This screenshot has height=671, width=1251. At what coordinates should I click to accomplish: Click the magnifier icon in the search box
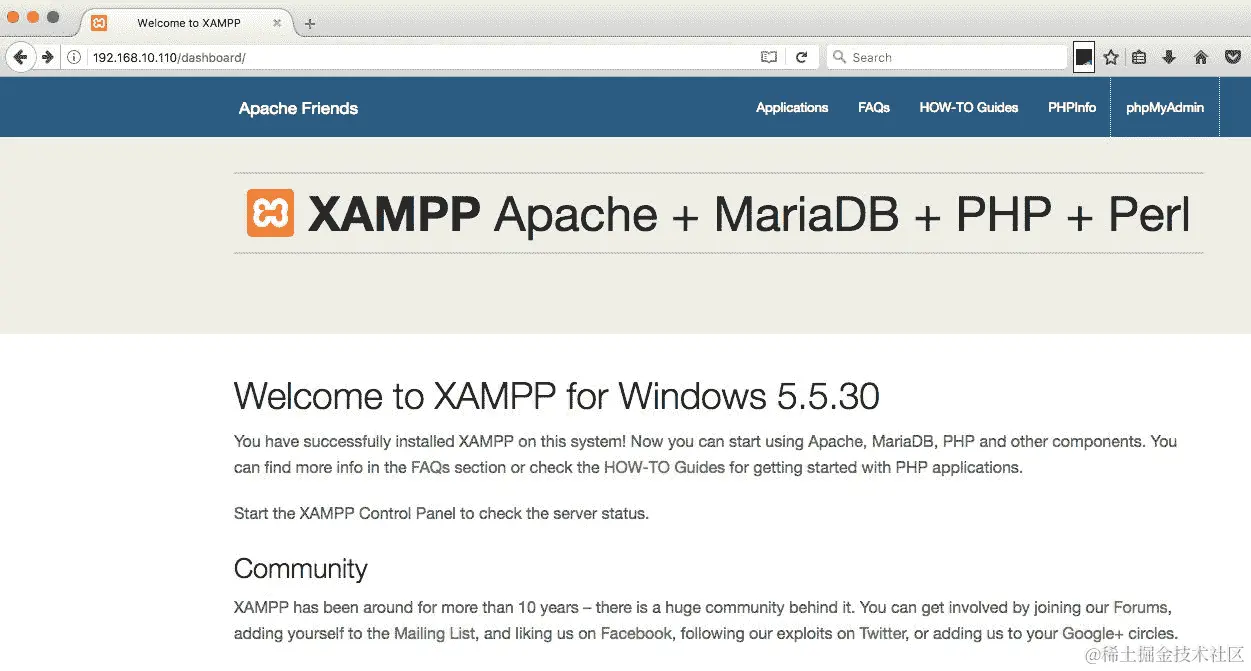coord(839,57)
